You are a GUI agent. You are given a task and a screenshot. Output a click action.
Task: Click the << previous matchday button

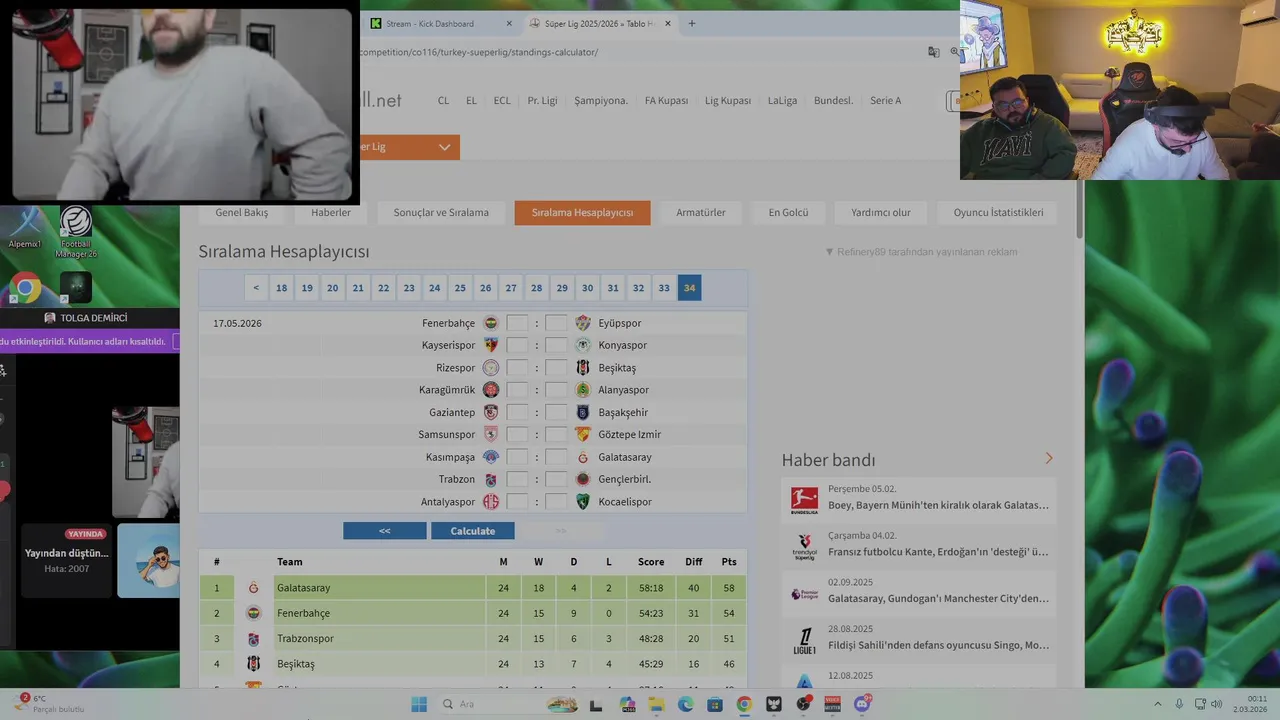(384, 531)
